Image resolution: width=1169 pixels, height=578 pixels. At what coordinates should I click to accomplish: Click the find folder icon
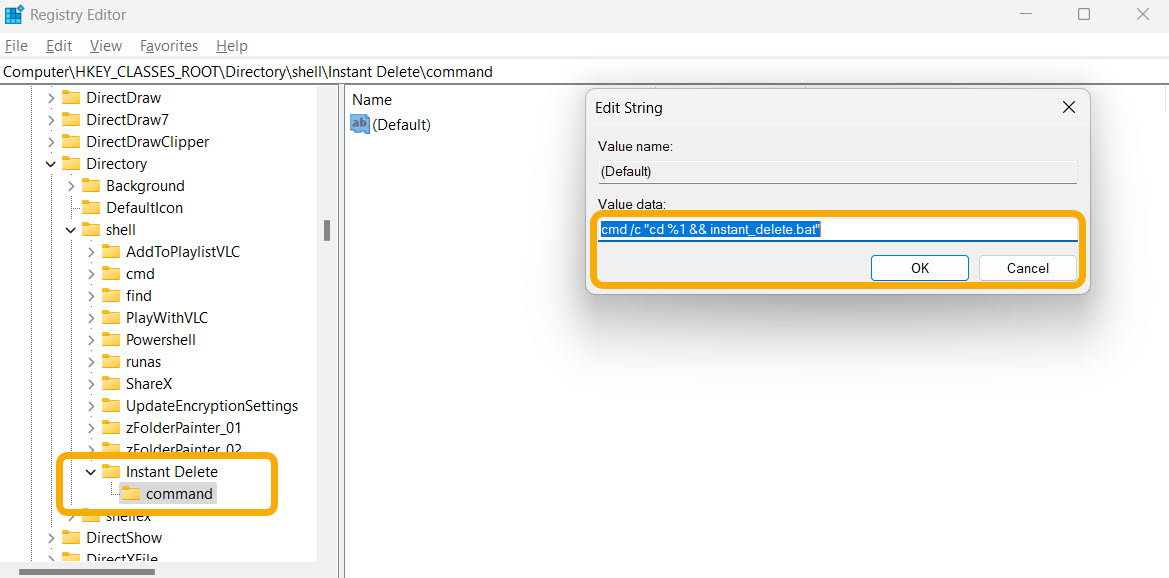coord(111,295)
